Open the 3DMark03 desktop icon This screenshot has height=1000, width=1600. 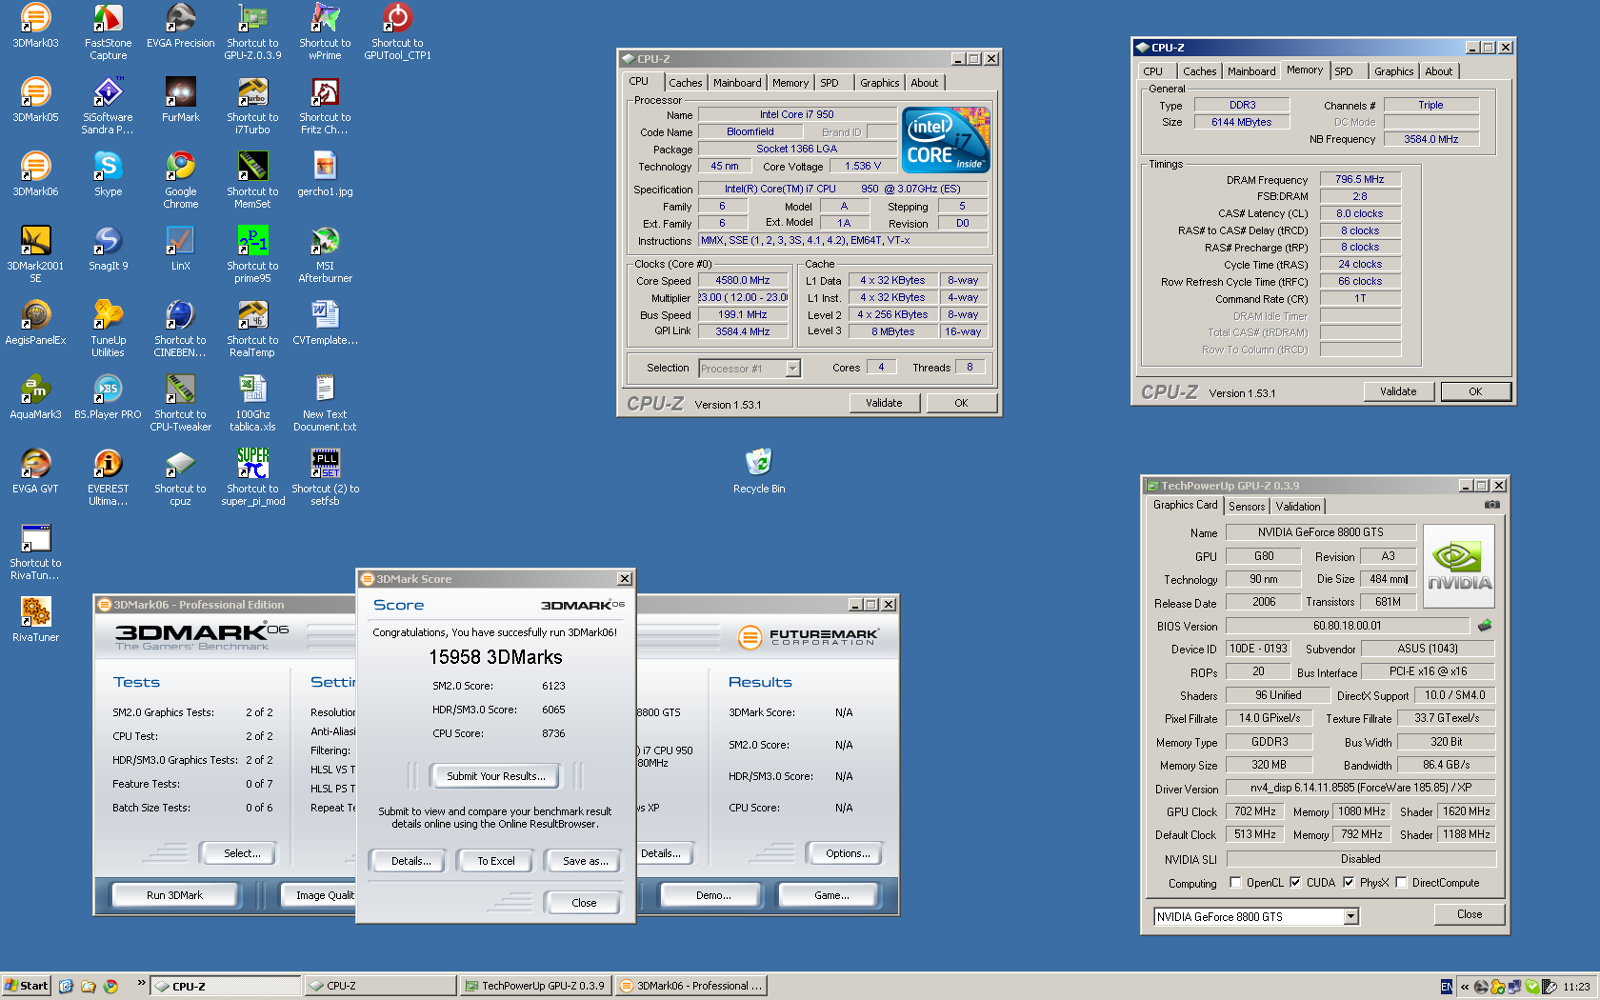(35, 27)
